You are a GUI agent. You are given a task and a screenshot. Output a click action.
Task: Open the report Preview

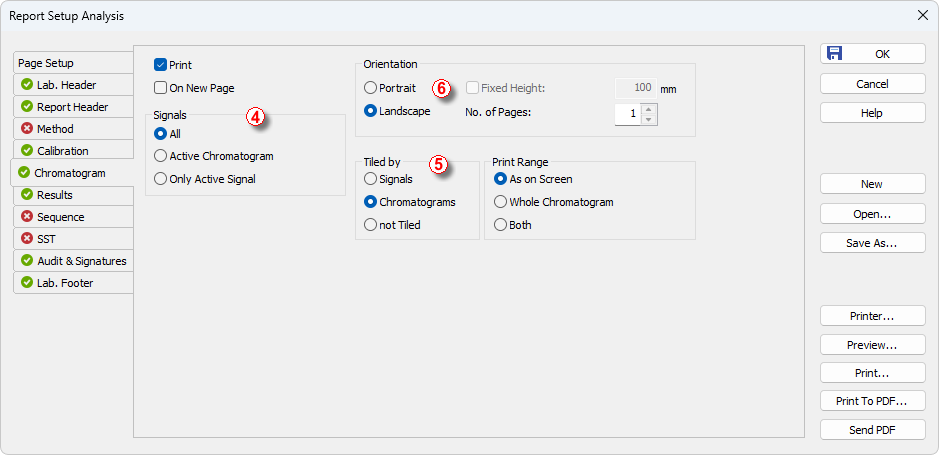pyautogui.click(x=872, y=345)
